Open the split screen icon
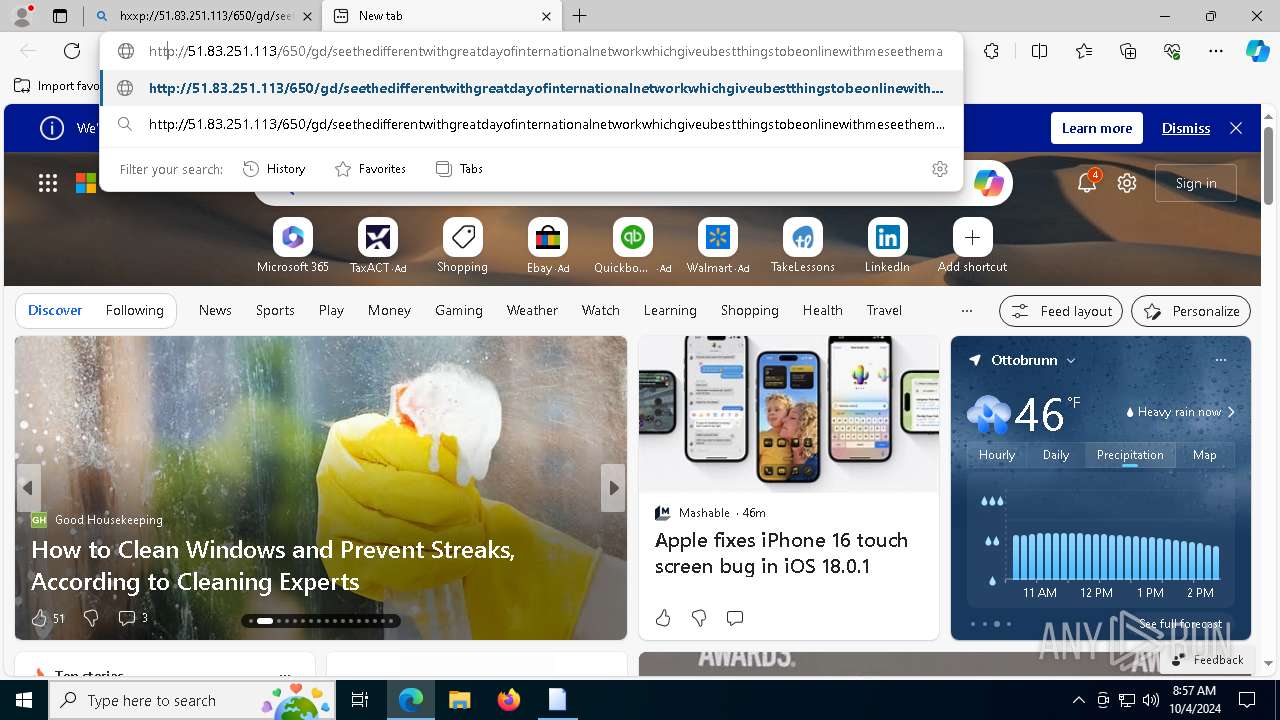The image size is (1280, 720). (x=1039, y=51)
